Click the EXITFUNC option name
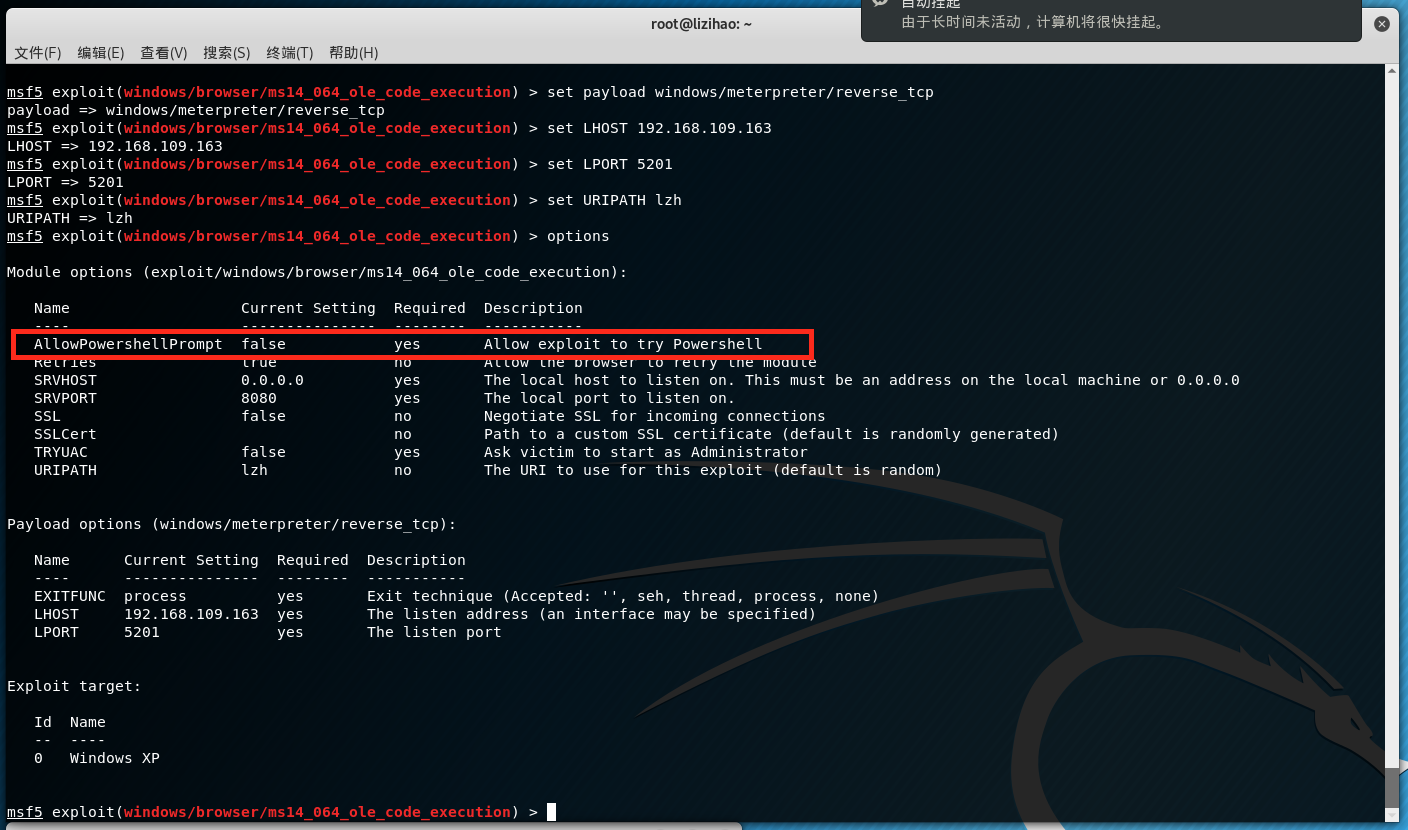 coord(70,596)
